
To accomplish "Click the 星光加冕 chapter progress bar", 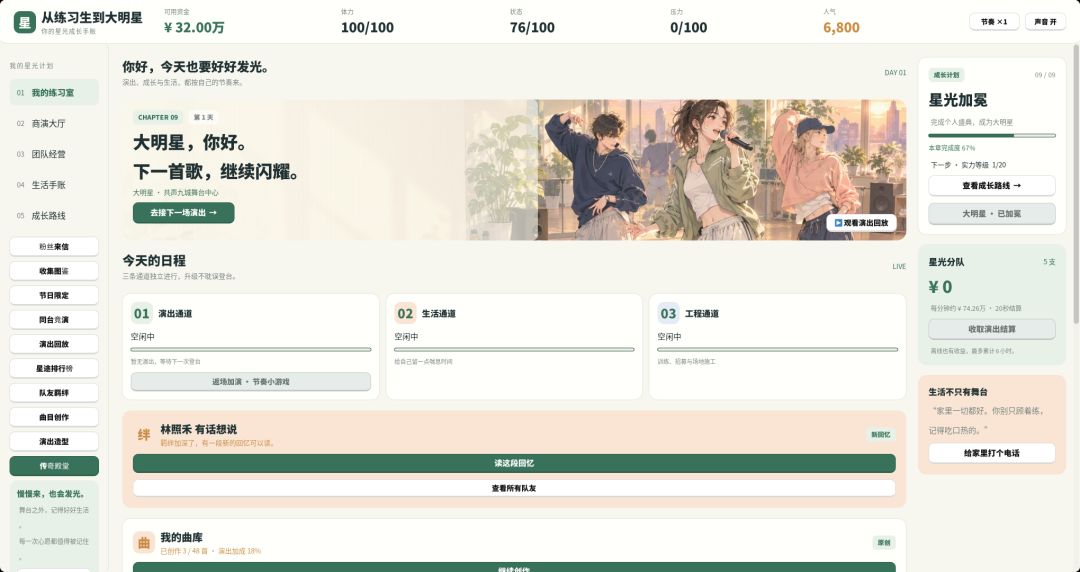I will (x=992, y=136).
